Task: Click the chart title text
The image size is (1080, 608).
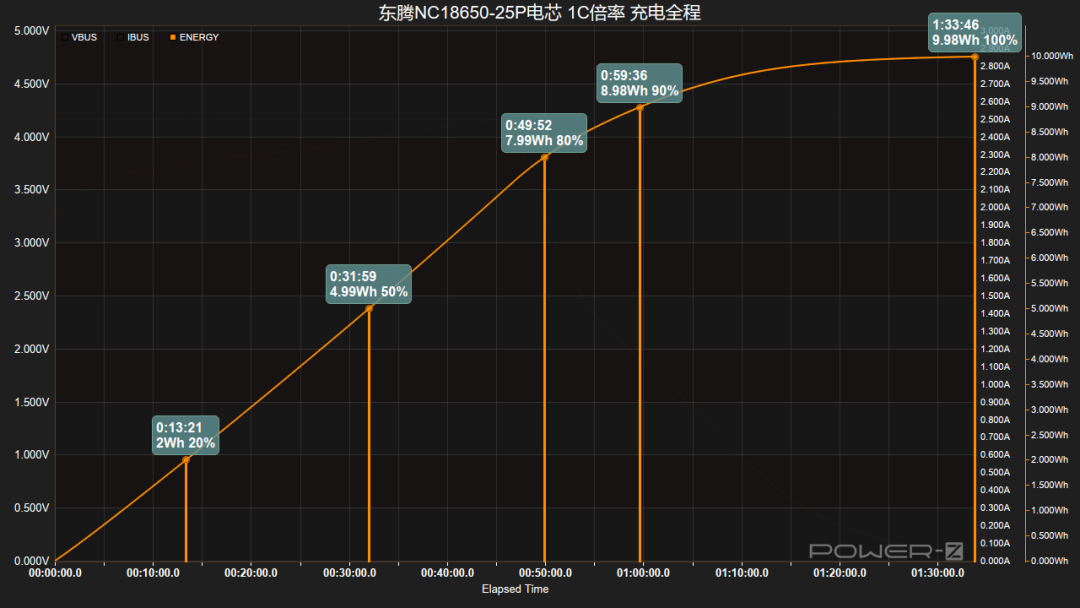Action: click(539, 12)
